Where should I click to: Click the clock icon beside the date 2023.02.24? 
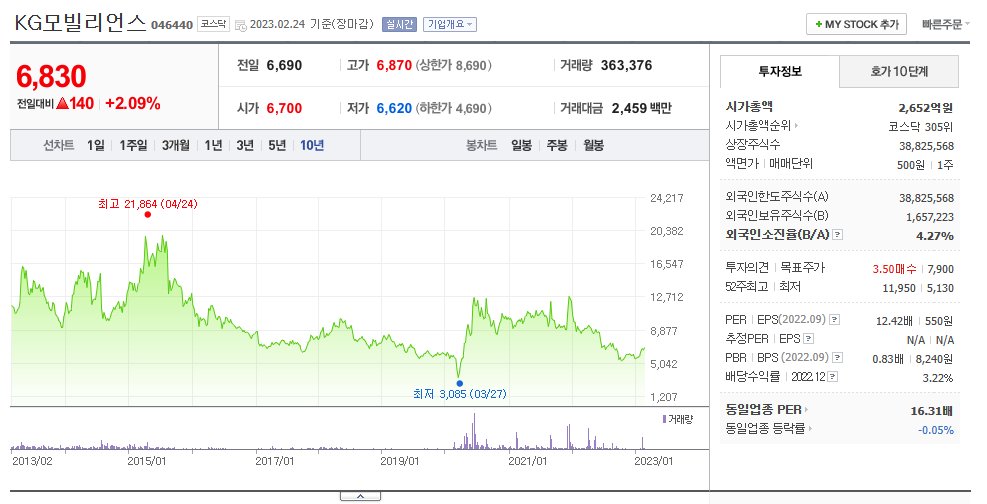240,25
